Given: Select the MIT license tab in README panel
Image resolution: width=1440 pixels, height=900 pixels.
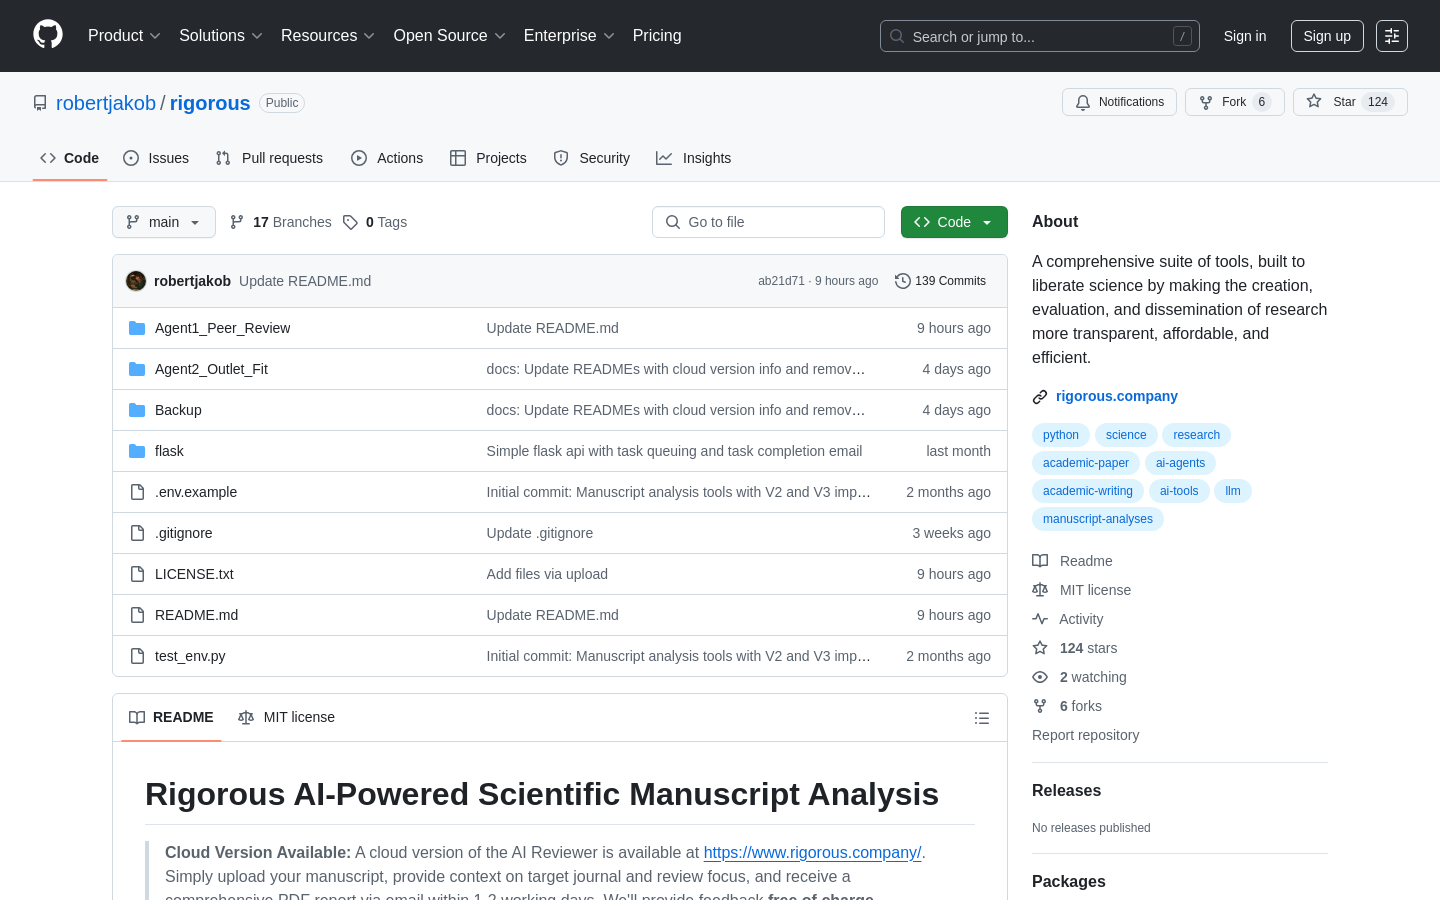Looking at the screenshot, I should (287, 717).
